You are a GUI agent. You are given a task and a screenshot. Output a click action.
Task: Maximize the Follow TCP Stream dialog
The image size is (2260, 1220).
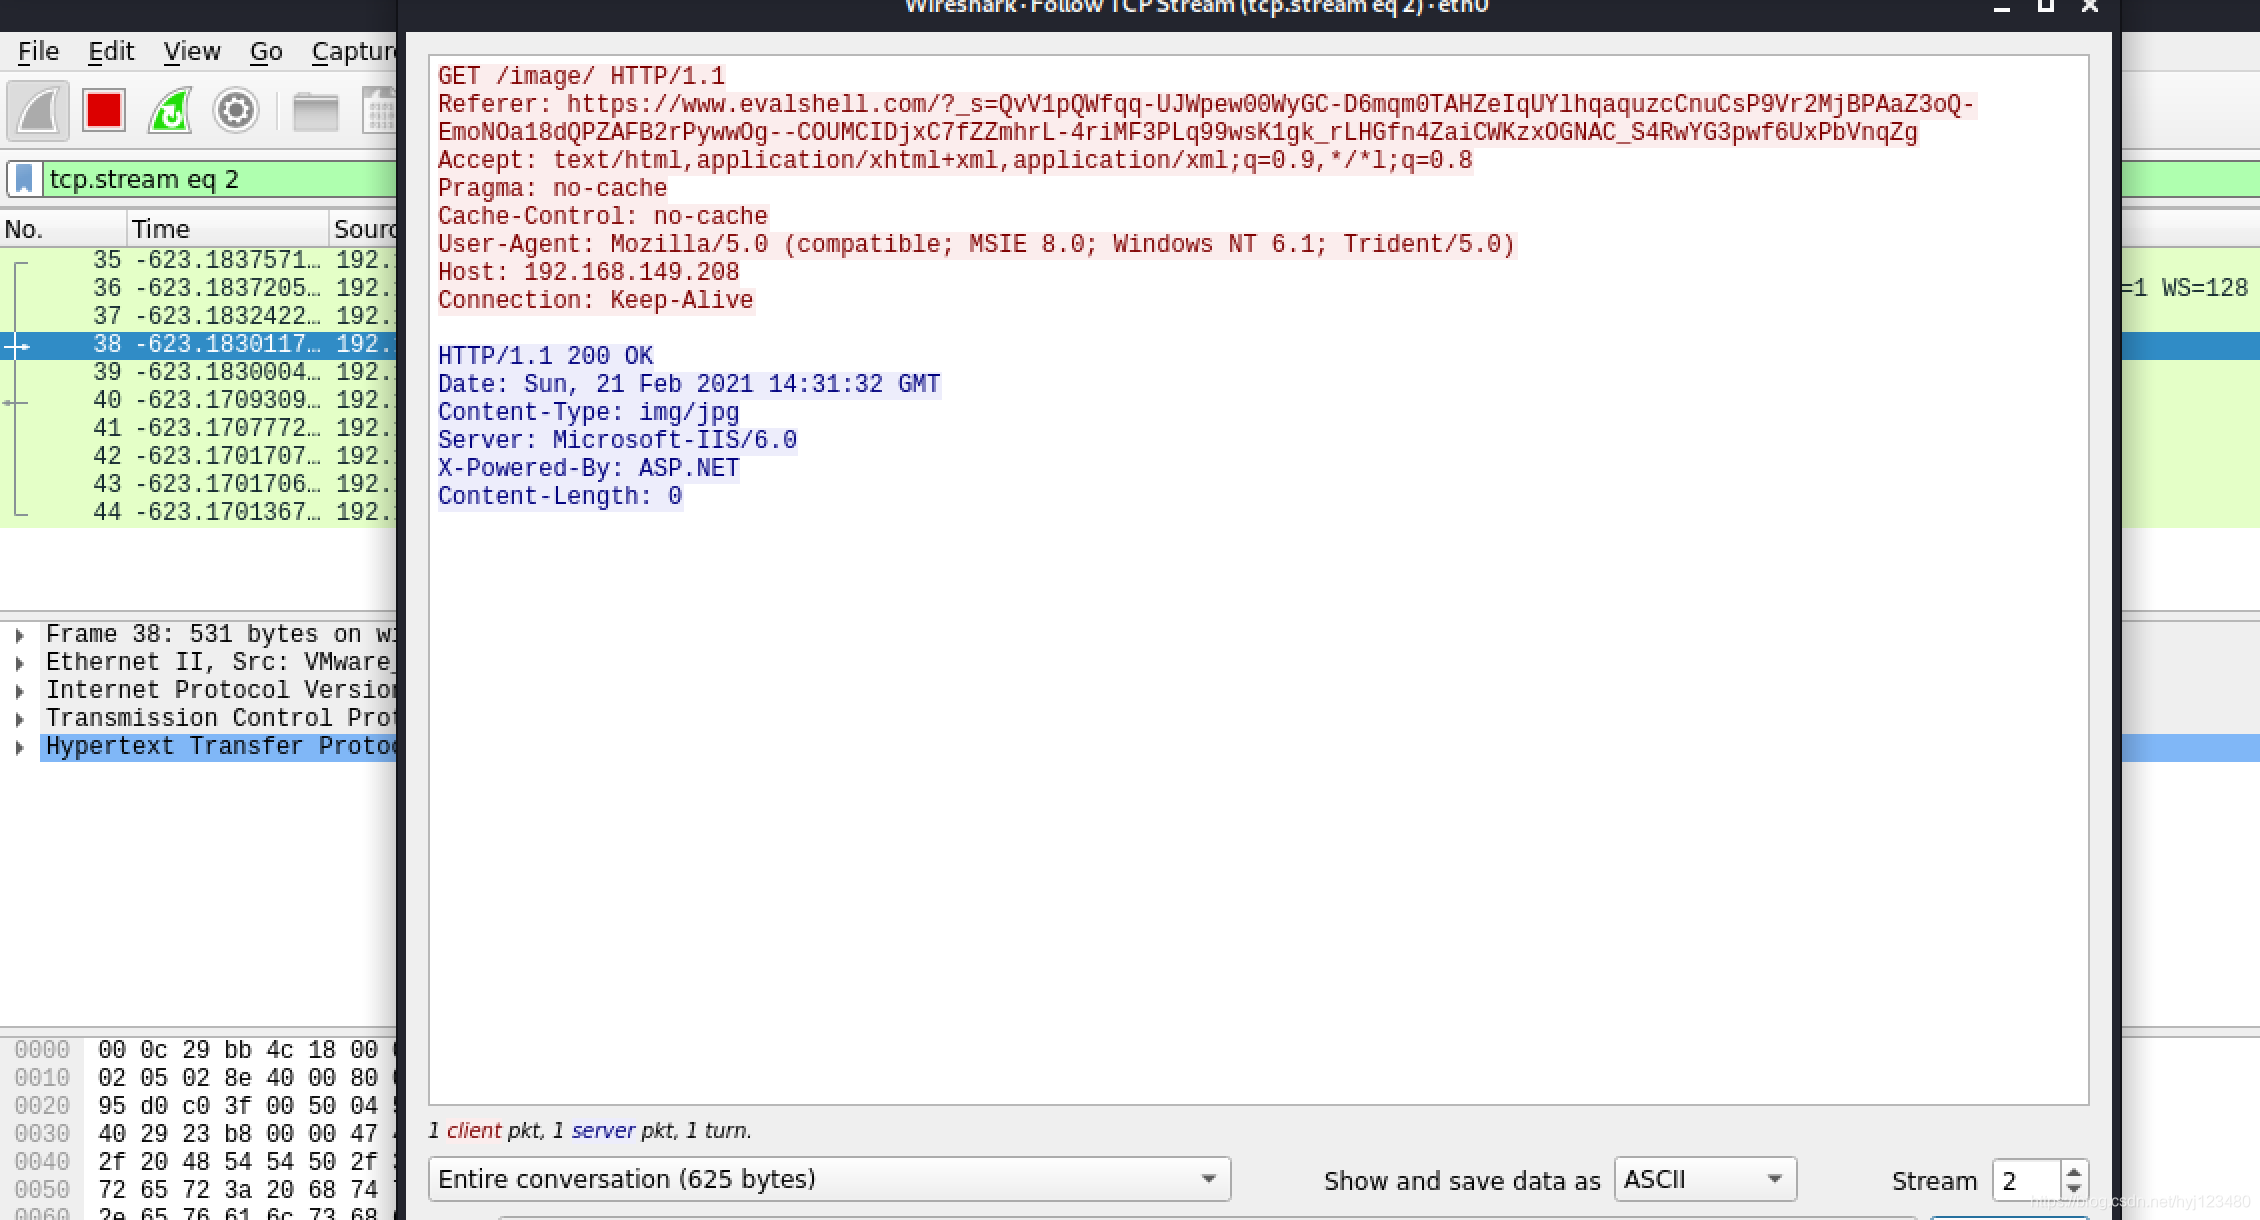2045,7
